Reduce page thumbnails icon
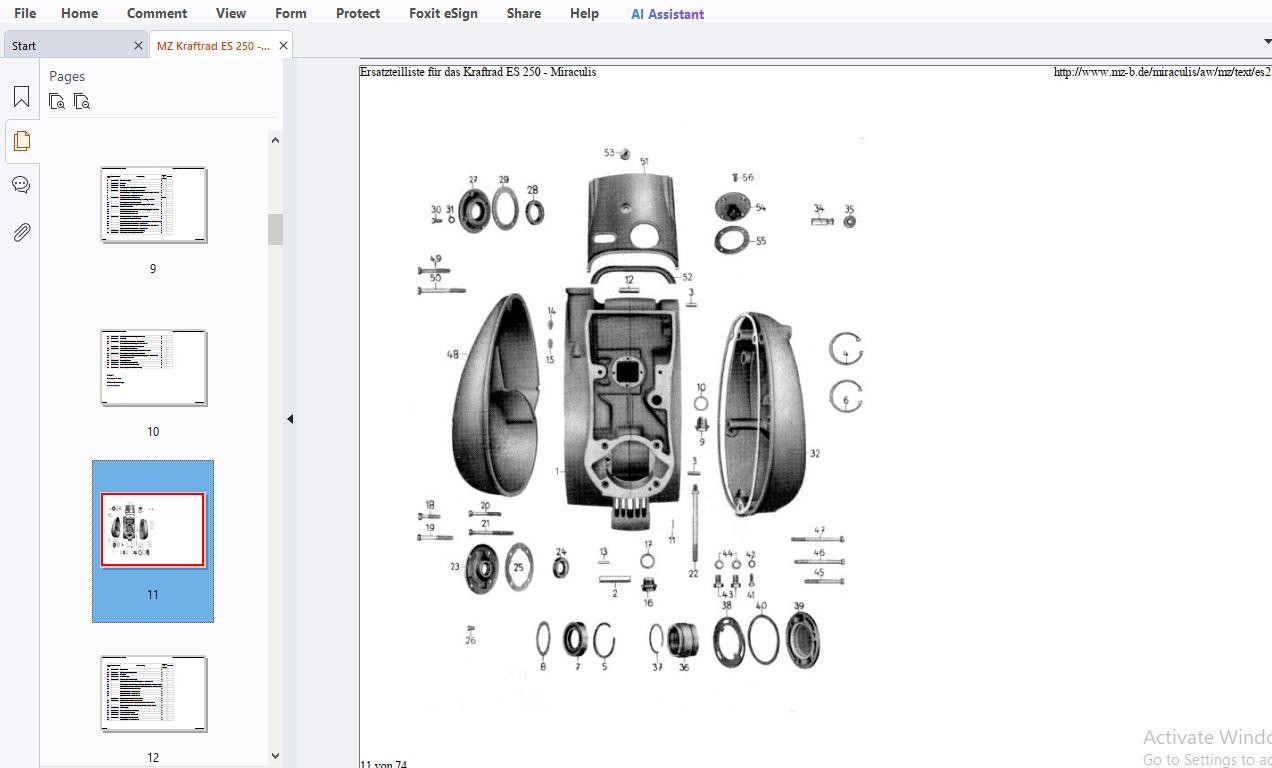This screenshot has height=768, width=1272. 82,101
